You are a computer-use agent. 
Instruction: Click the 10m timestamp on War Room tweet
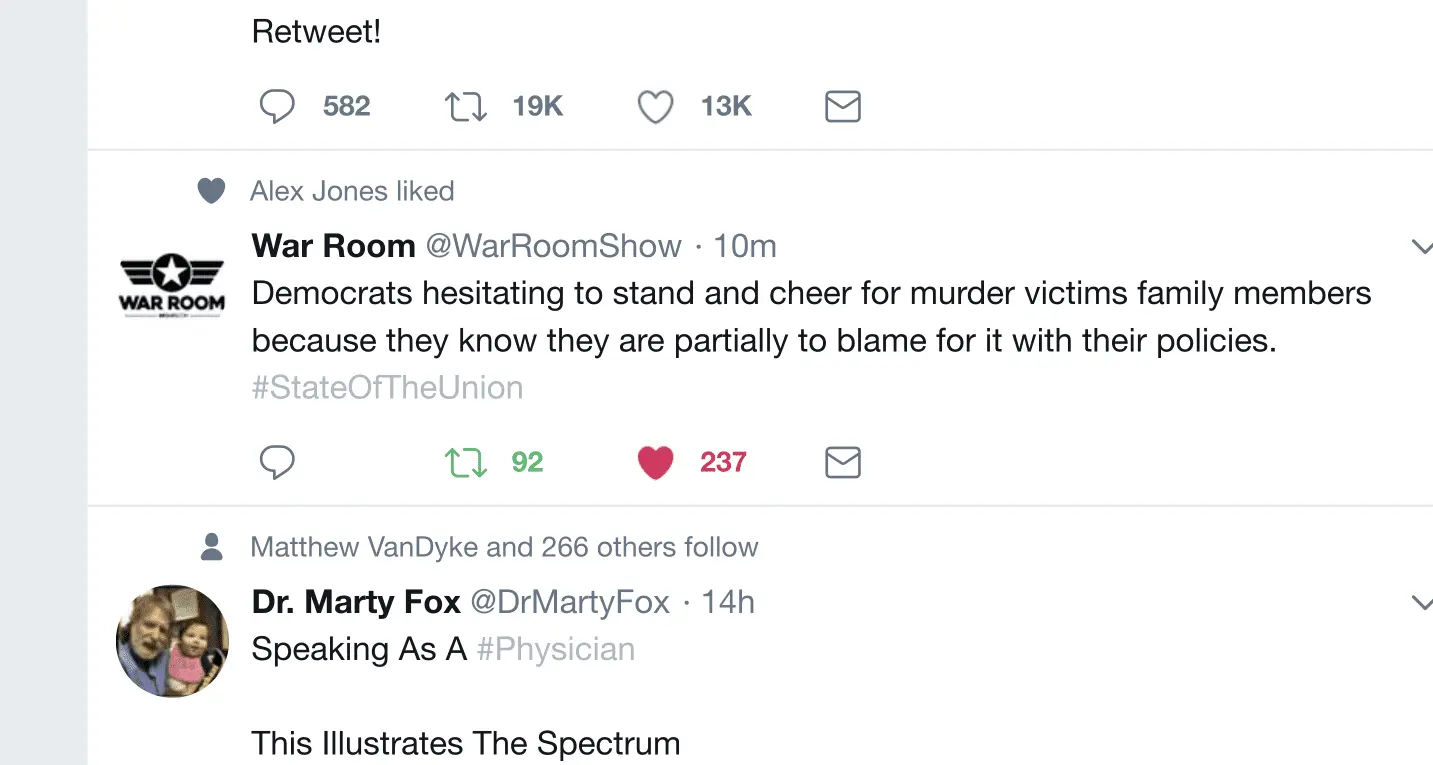(x=744, y=246)
